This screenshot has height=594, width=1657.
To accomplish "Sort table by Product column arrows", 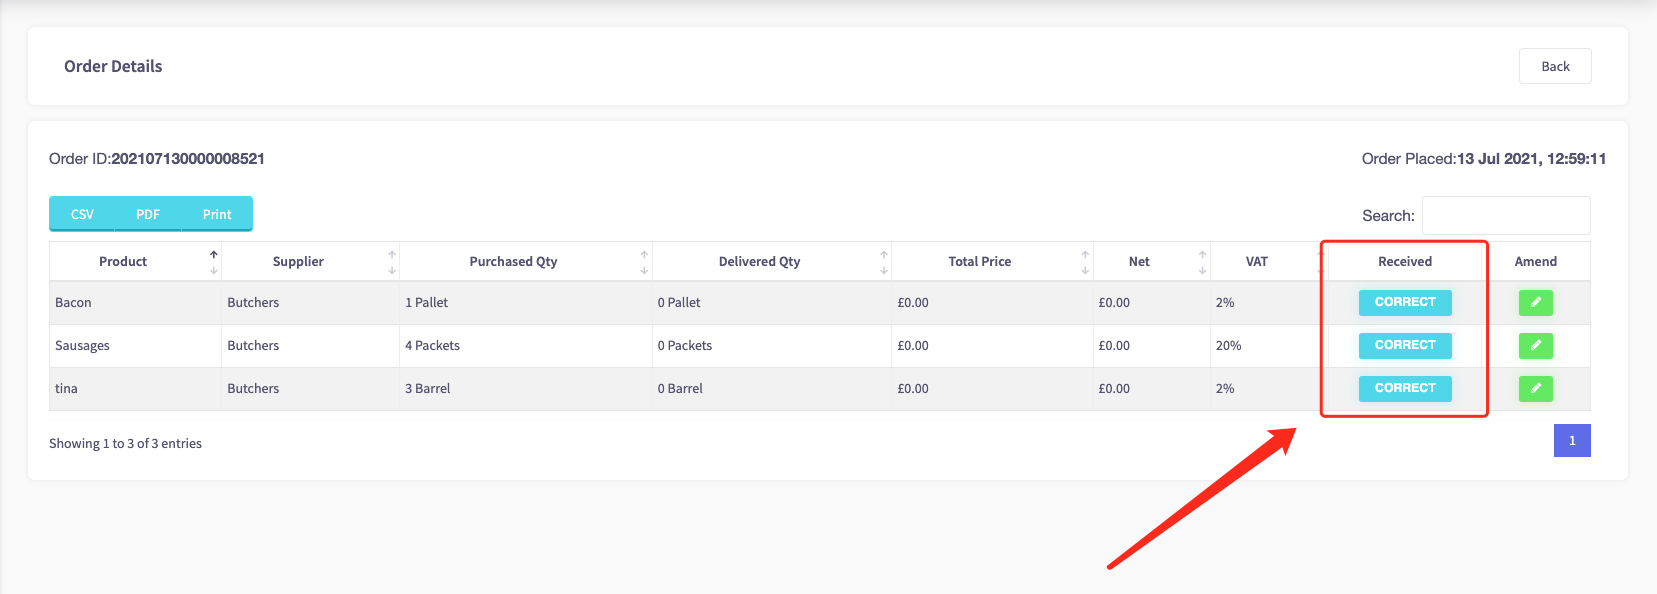I will (213, 262).
